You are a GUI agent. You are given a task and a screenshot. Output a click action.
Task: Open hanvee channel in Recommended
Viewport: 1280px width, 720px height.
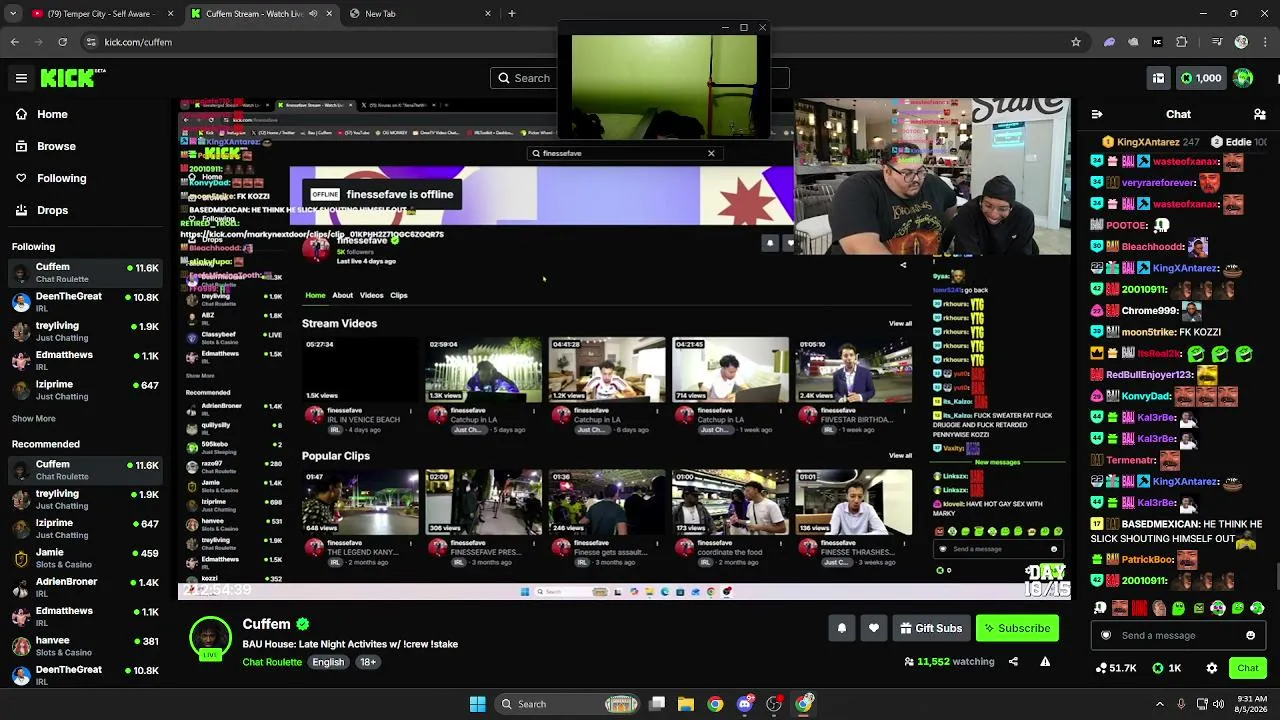(x=86, y=646)
